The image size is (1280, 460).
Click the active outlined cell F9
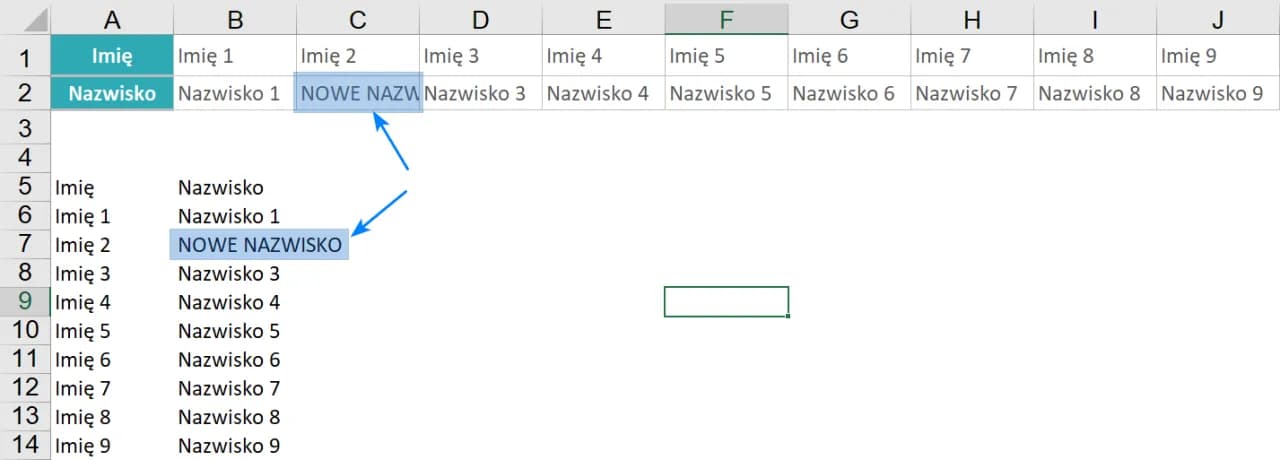[x=726, y=302]
